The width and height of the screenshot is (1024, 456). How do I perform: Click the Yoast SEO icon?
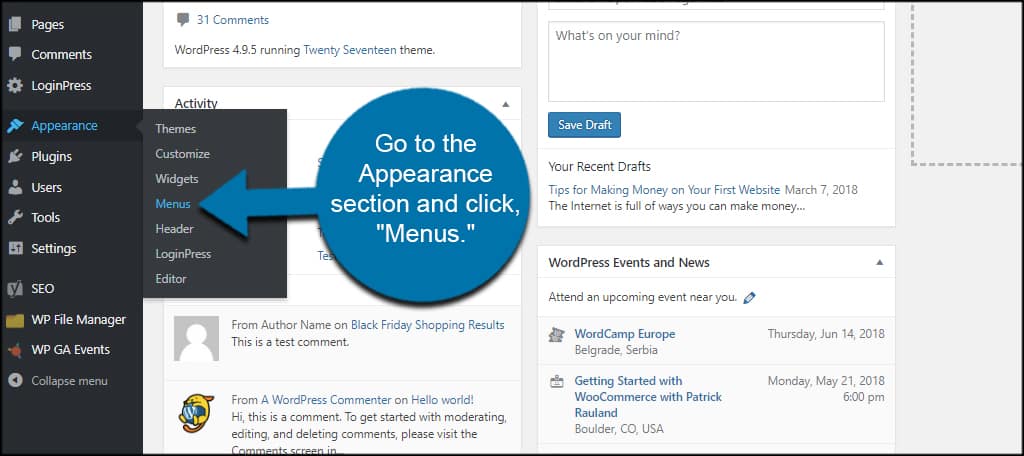pyautogui.click(x=15, y=288)
